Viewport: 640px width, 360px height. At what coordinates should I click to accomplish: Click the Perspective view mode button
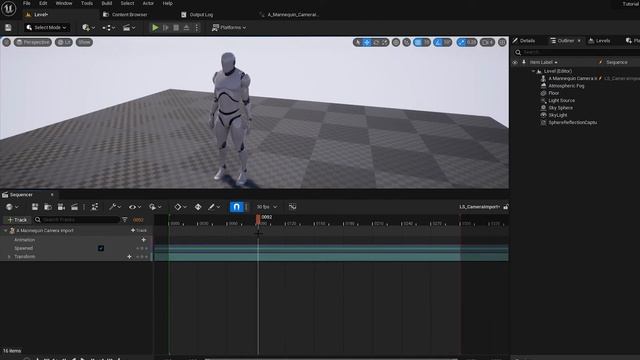click(33, 42)
